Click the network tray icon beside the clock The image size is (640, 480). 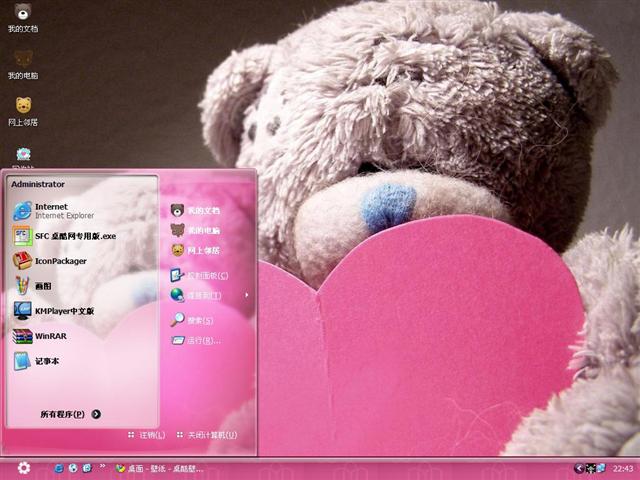(x=601, y=468)
